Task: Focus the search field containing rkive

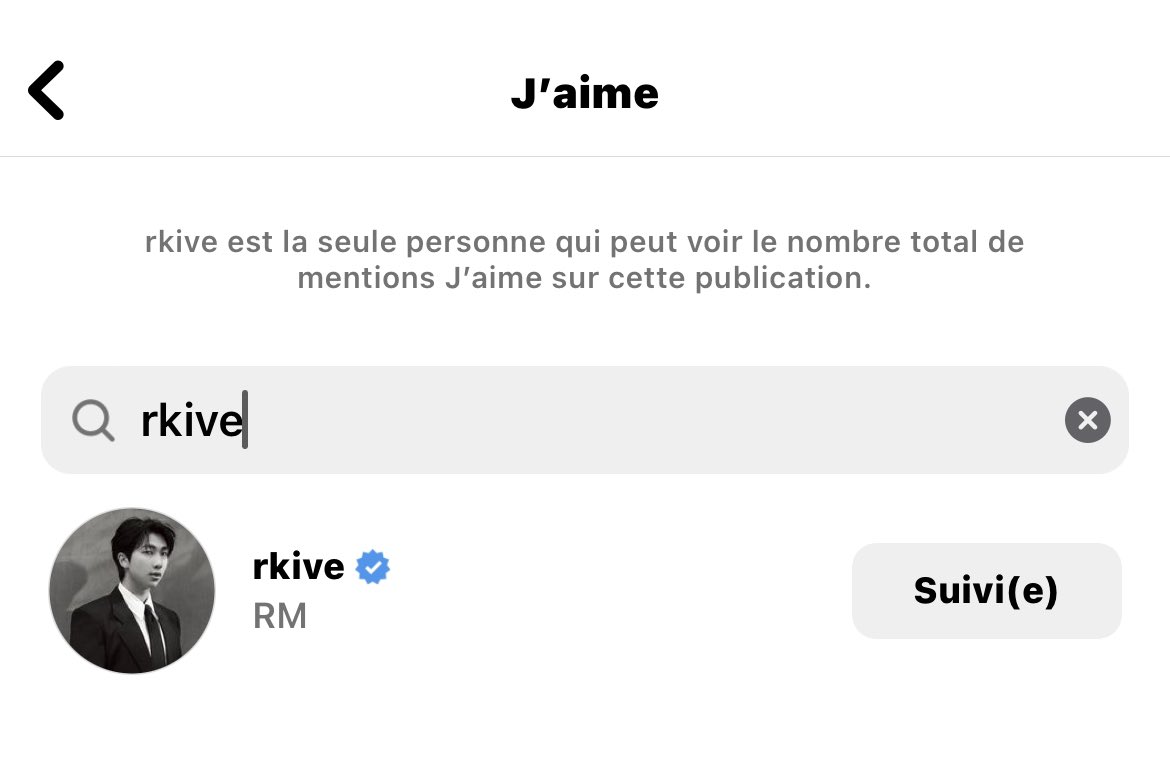Action: [584, 420]
